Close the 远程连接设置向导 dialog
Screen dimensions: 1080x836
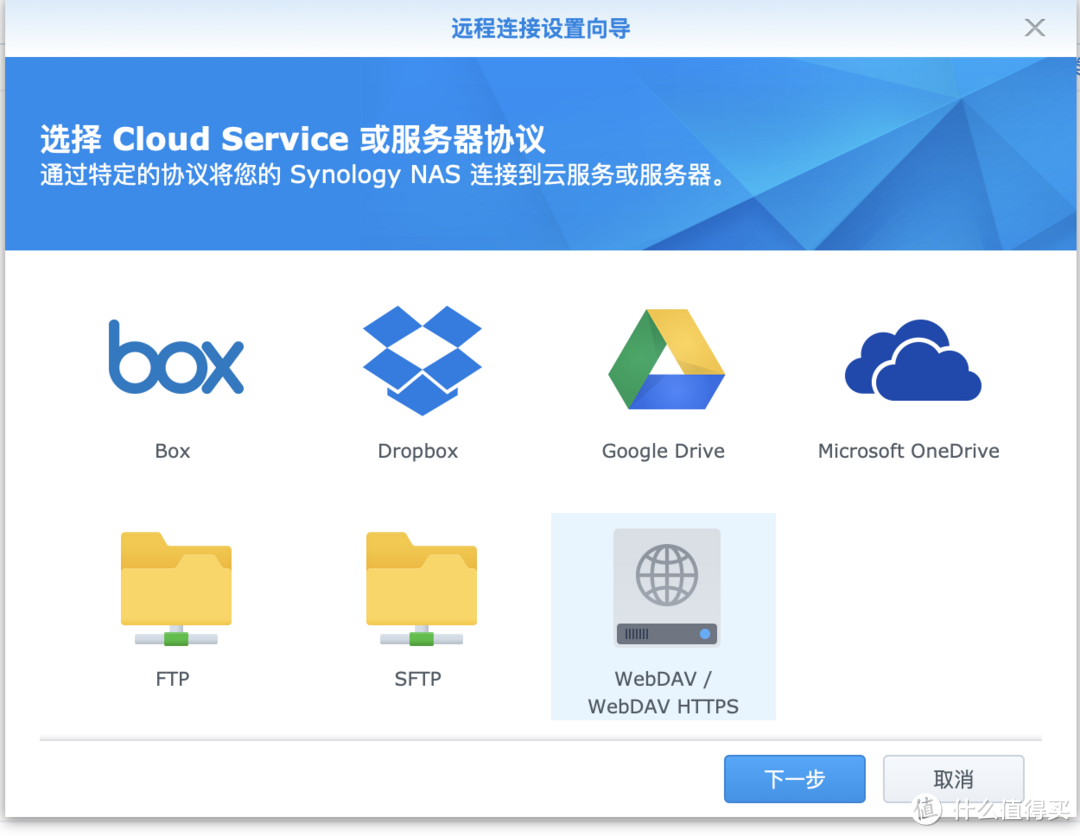pos(1035,28)
